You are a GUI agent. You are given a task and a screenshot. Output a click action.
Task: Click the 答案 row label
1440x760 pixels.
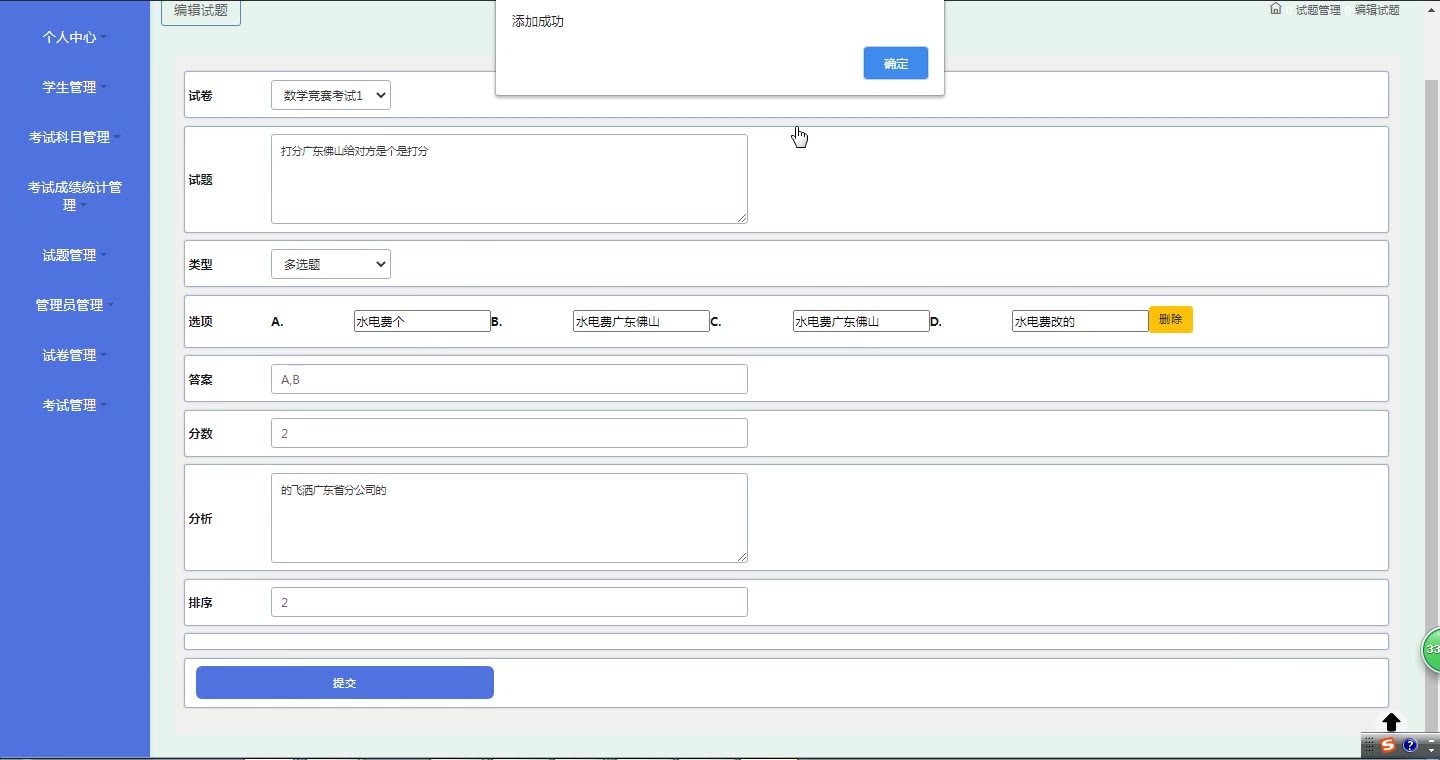[x=200, y=379]
